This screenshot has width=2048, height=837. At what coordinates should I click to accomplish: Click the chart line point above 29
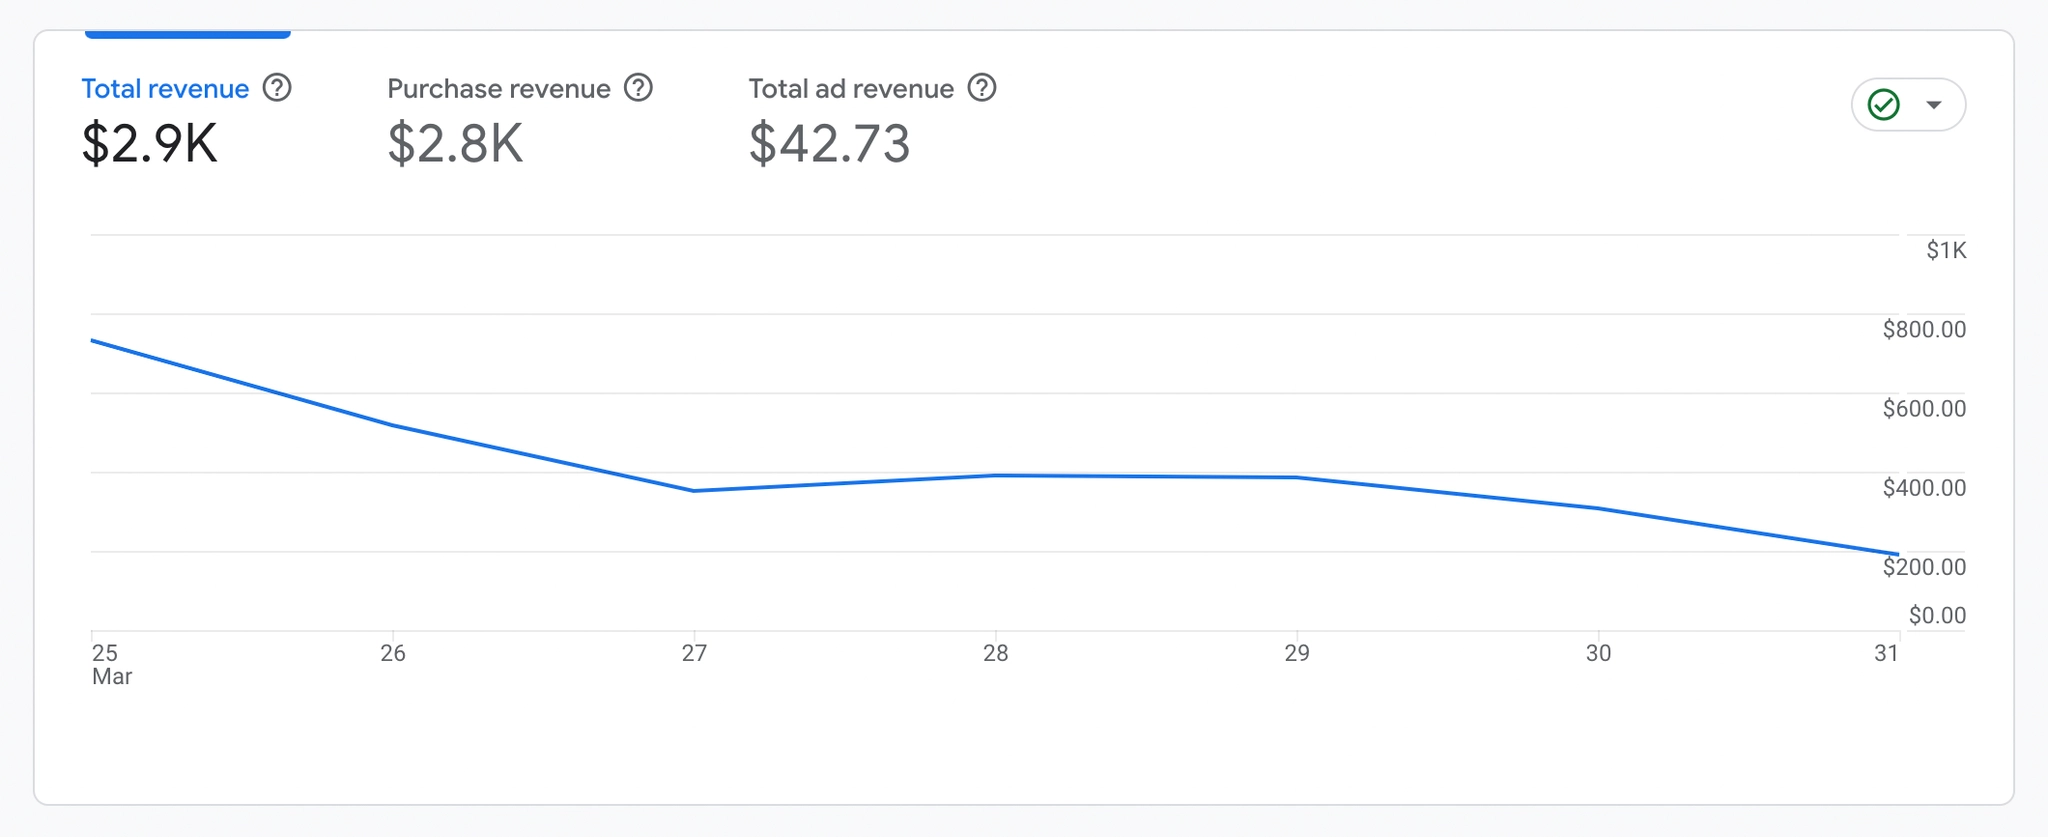tap(1297, 477)
